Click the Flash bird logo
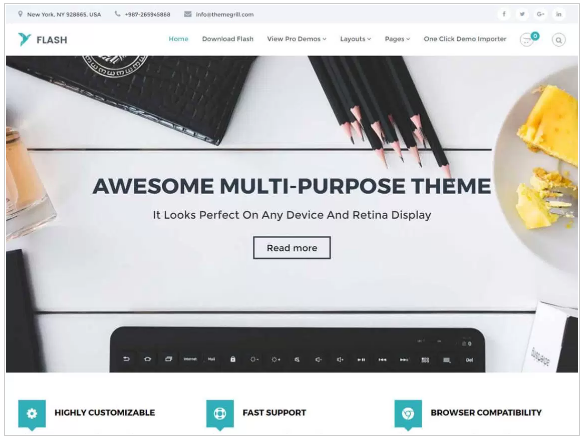Image resolution: width=584 pixels, height=440 pixels. 24,39
